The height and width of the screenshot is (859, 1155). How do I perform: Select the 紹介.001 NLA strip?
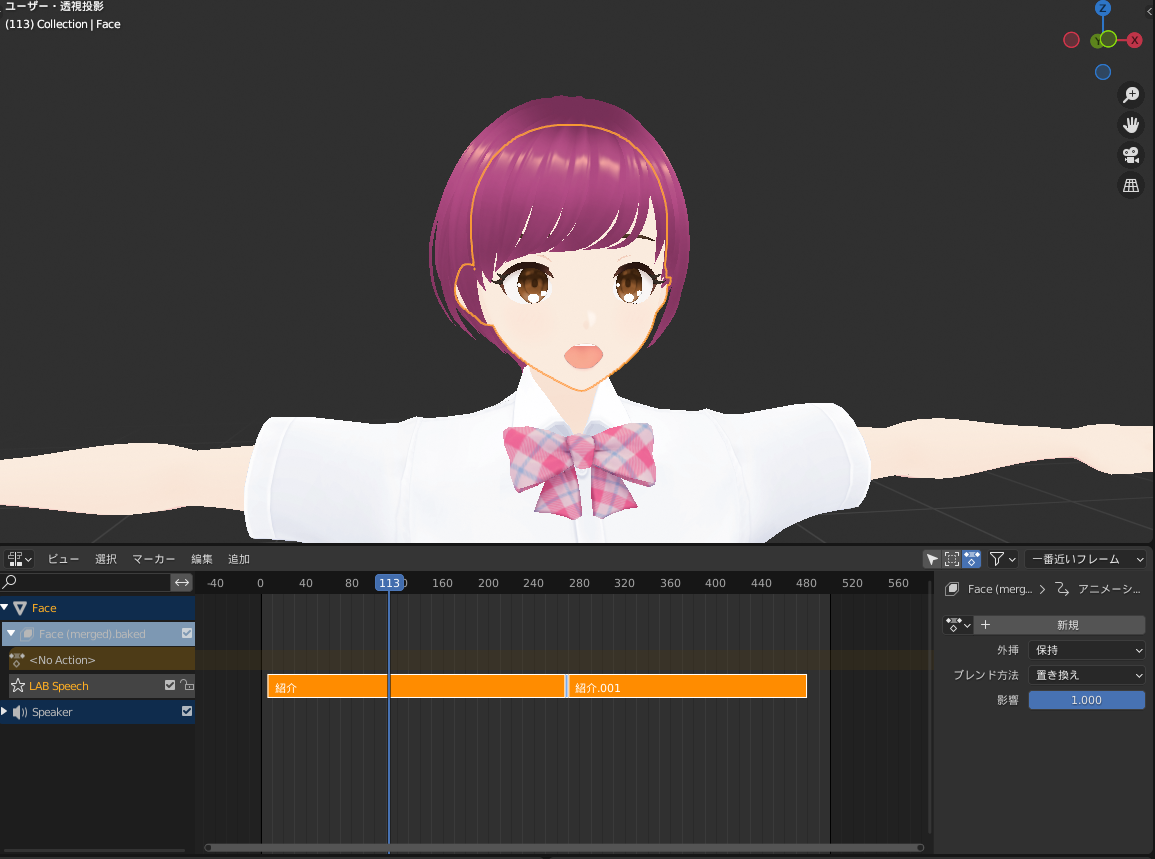pyautogui.click(x=687, y=686)
